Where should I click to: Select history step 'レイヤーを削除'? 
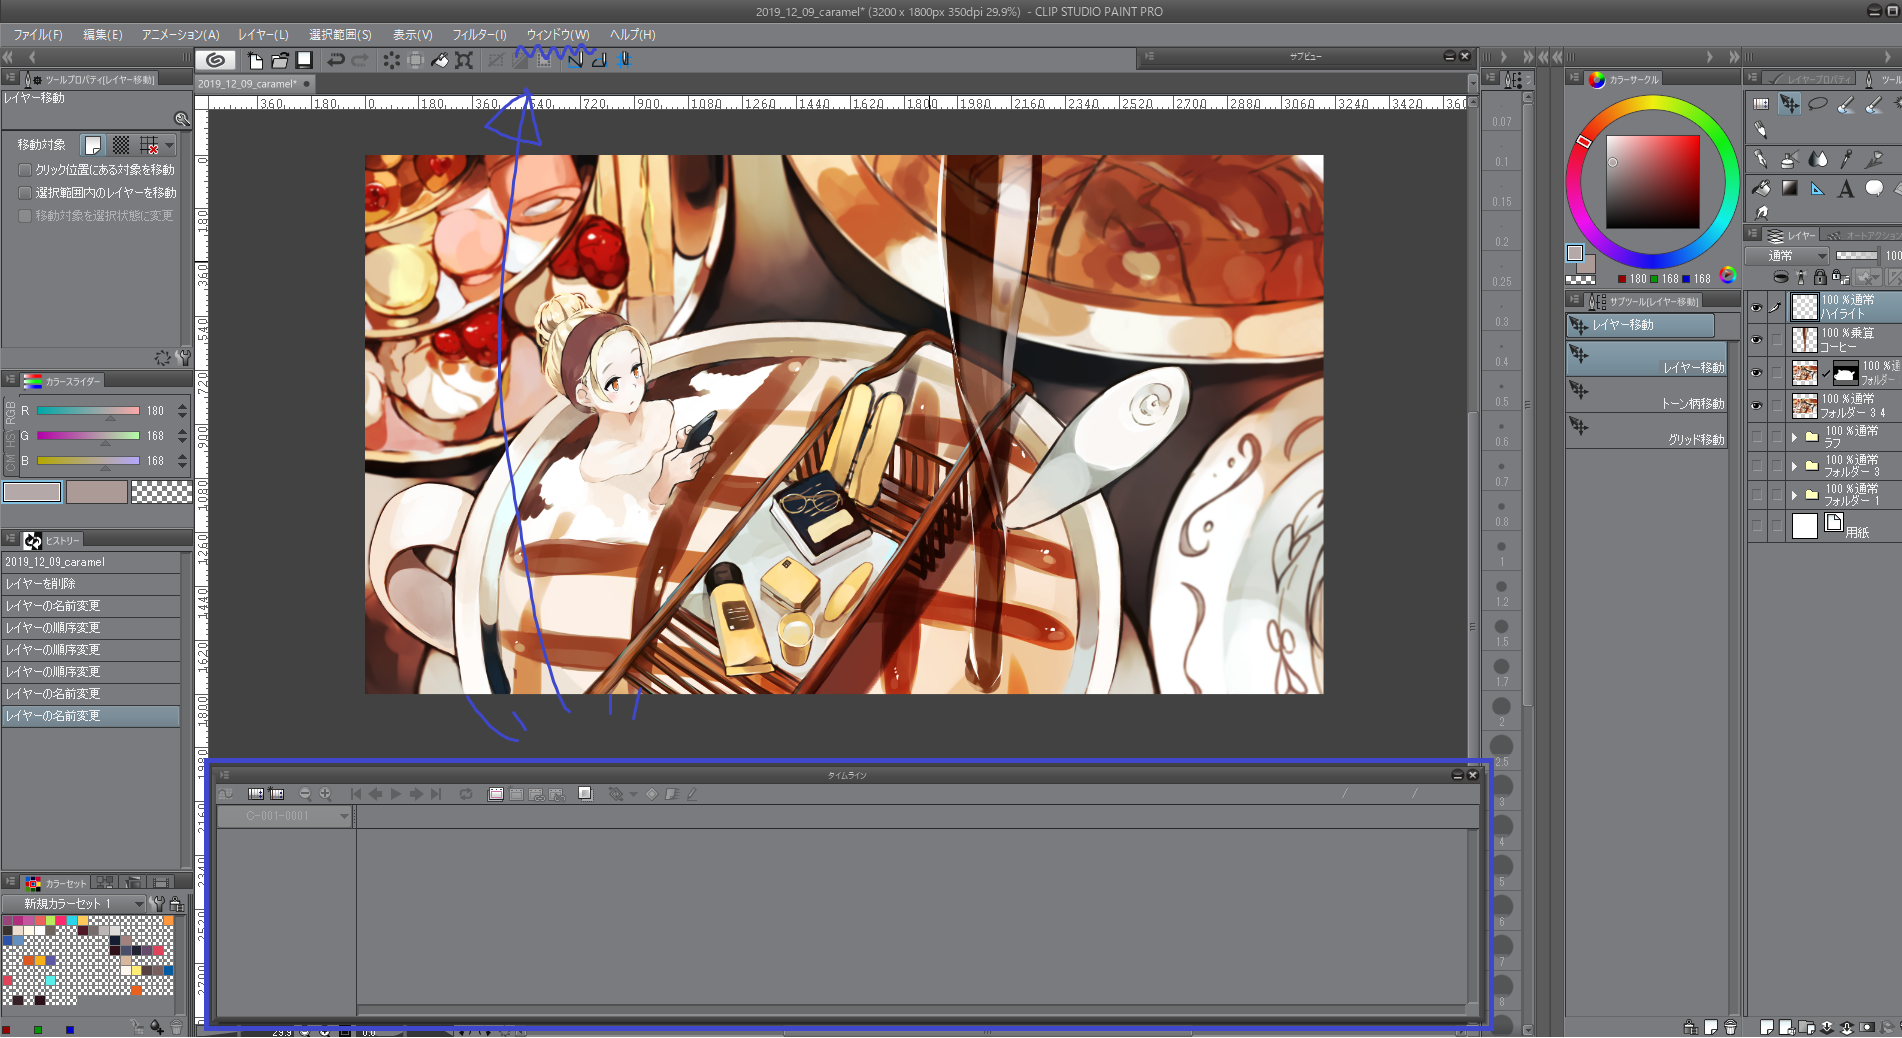pos(91,584)
